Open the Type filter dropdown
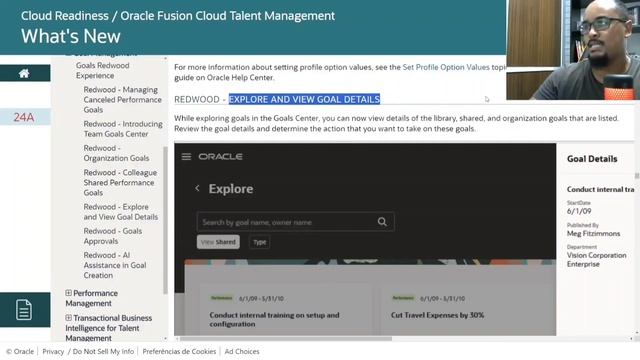The height and width of the screenshot is (360, 640). (x=260, y=242)
